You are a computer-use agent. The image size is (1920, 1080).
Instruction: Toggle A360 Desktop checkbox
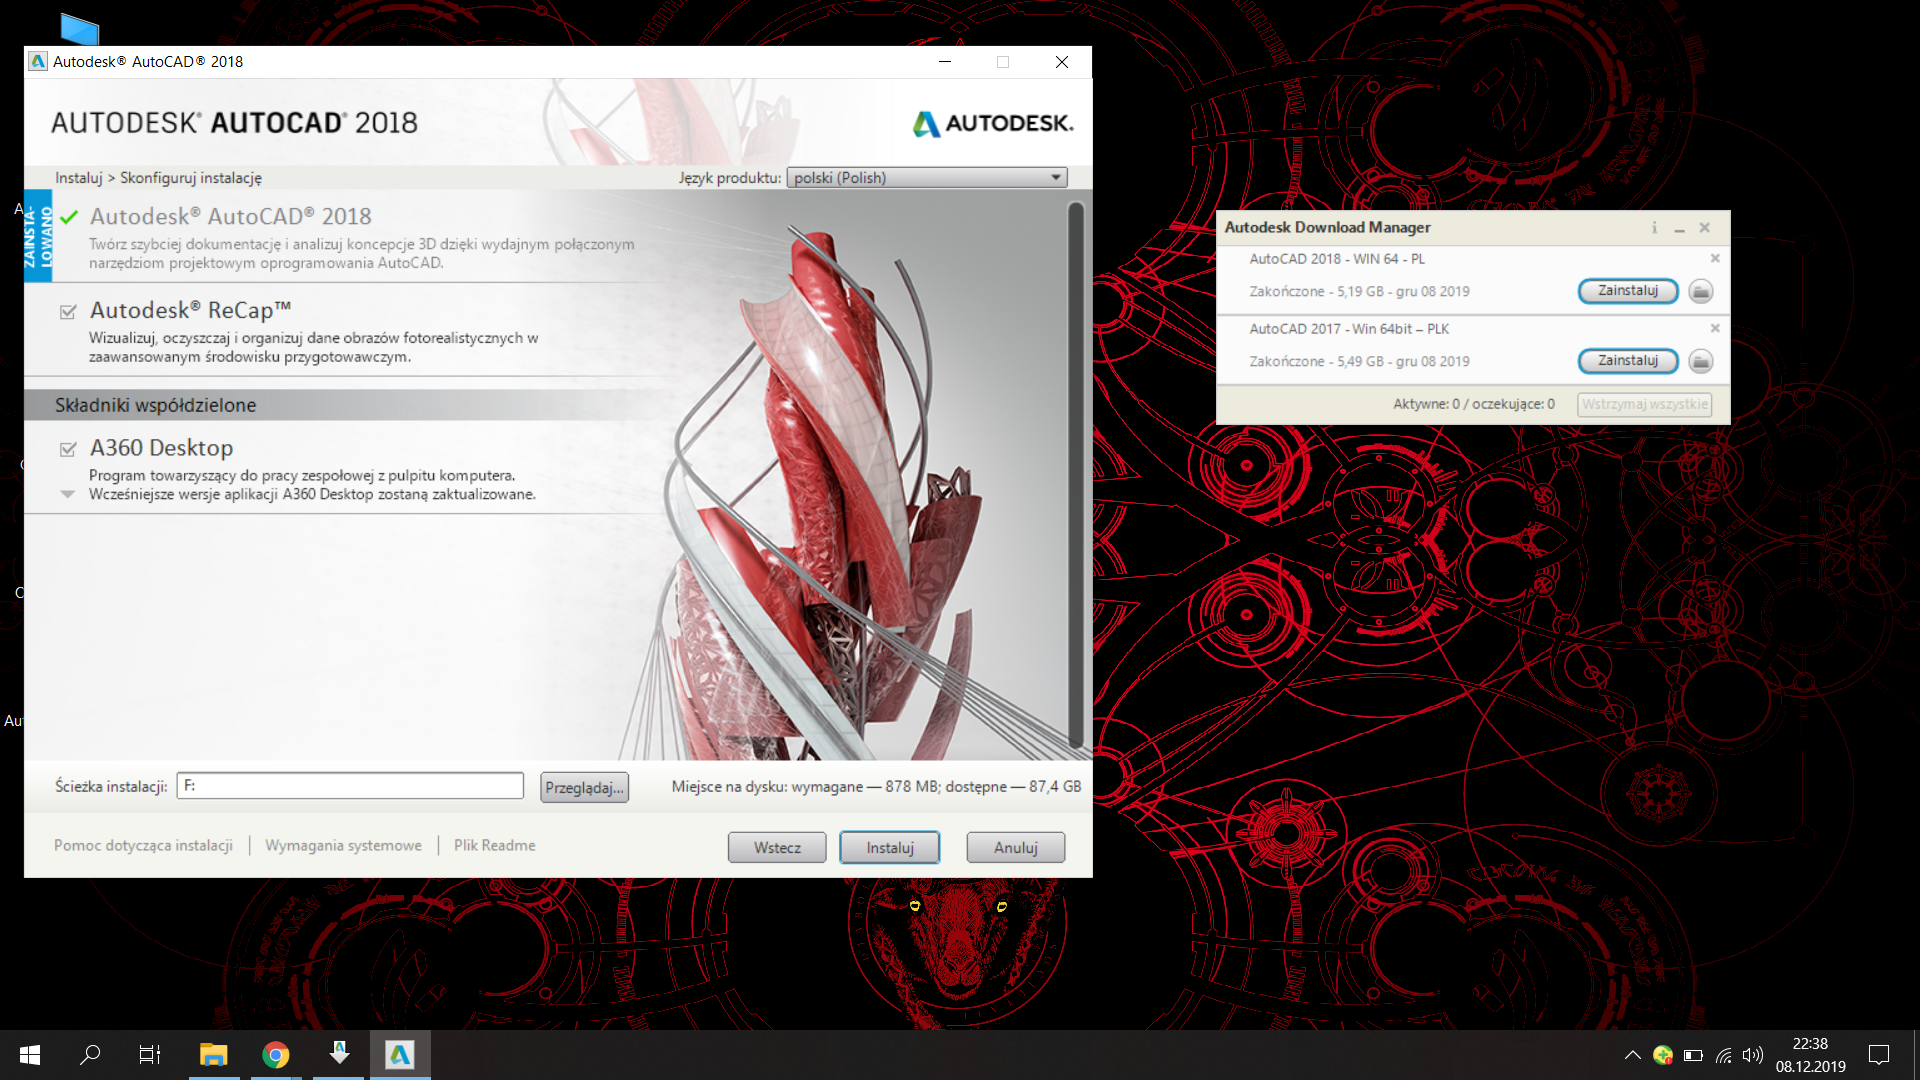pyautogui.click(x=68, y=449)
